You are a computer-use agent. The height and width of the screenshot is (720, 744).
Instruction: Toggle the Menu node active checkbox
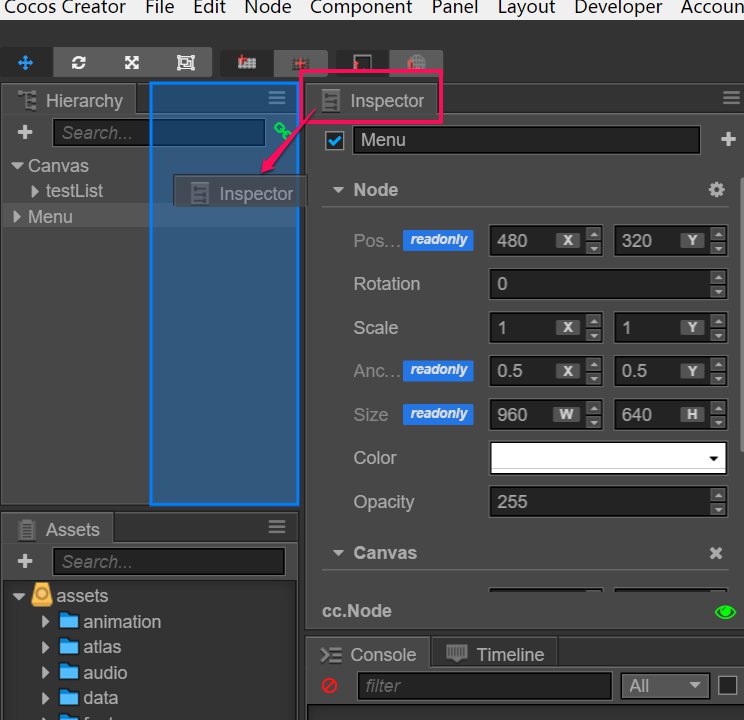pos(335,140)
